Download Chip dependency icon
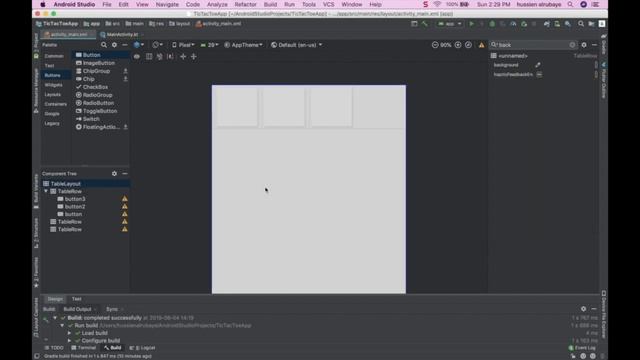The width and height of the screenshot is (640, 360). 125,79
